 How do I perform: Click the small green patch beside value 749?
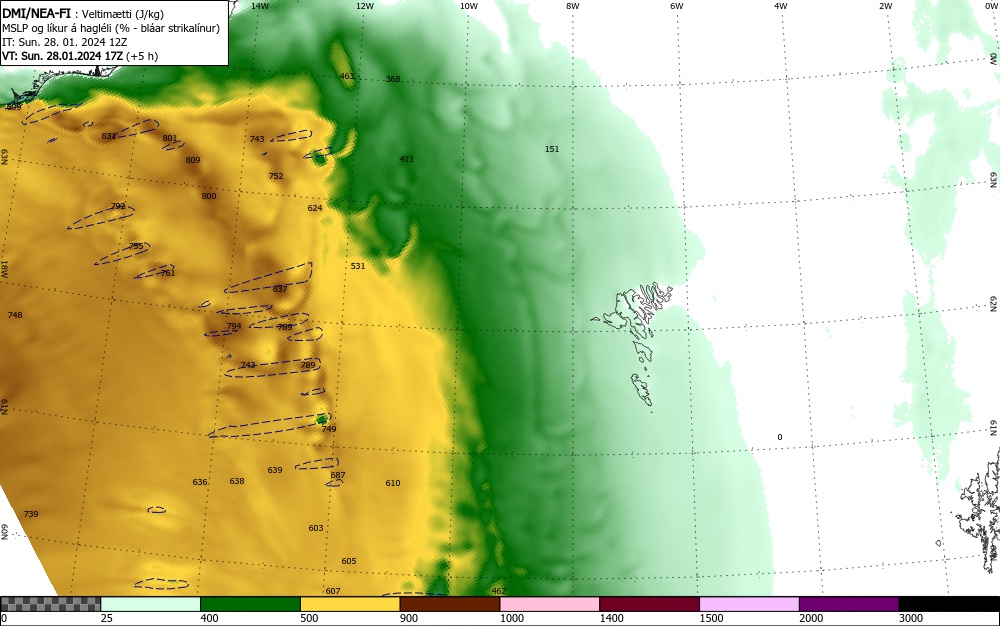(322, 419)
